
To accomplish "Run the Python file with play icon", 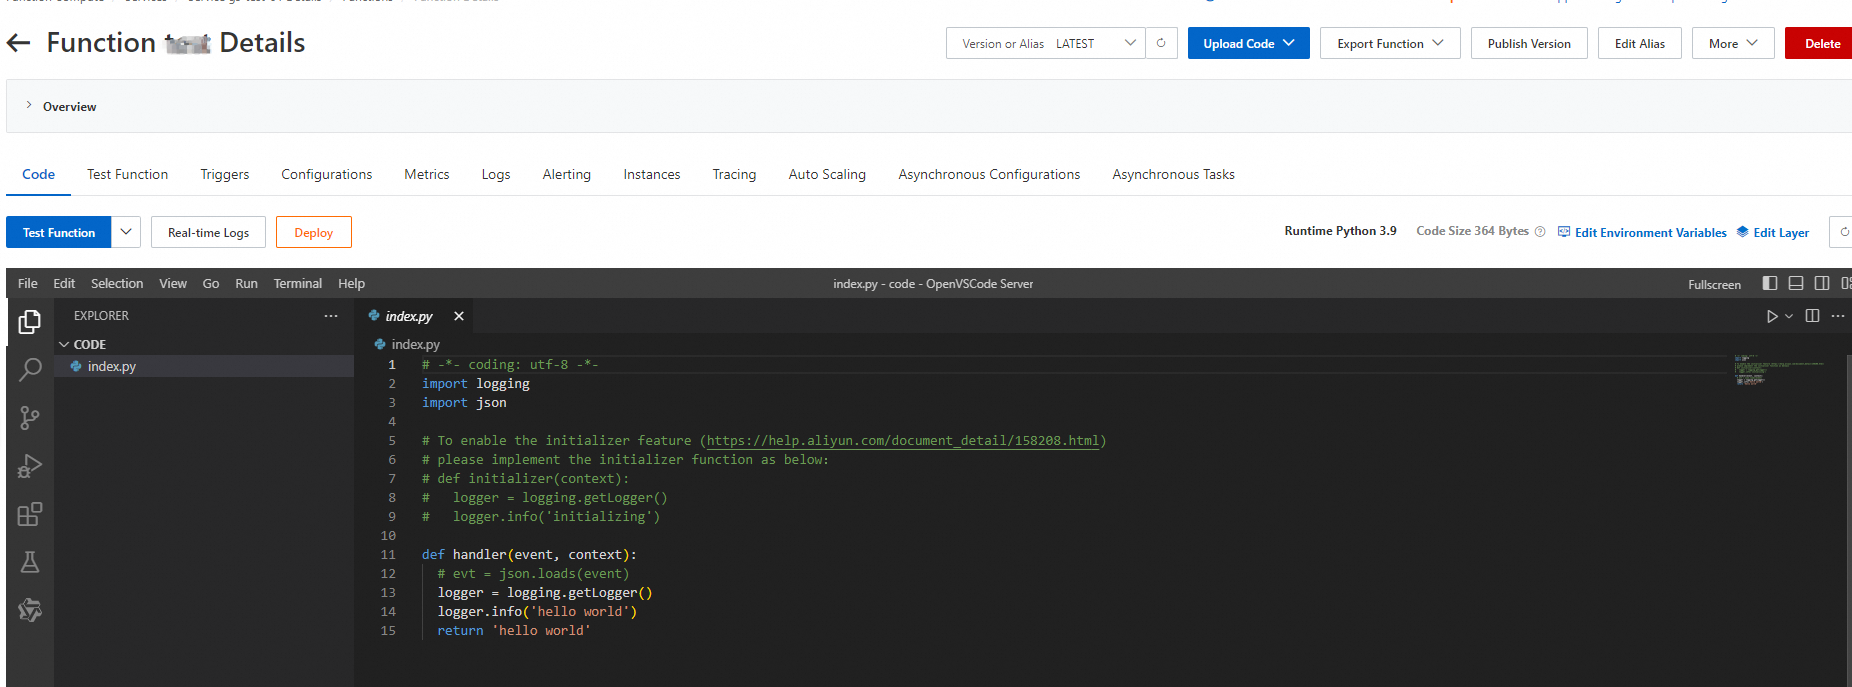I will coord(1772,316).
